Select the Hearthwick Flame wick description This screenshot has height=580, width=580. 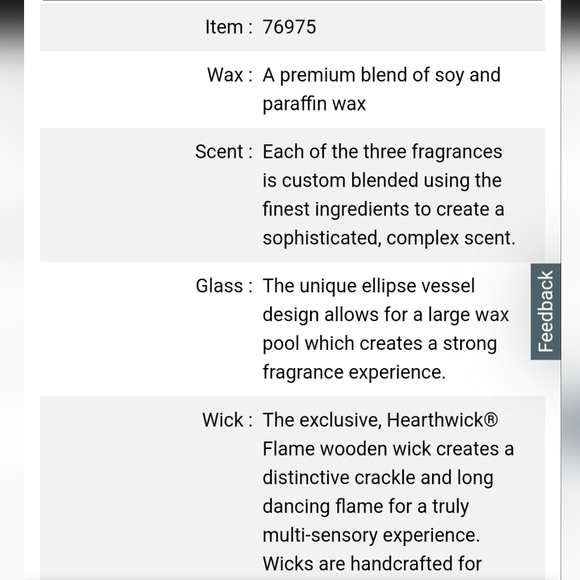(x=388, y=492)
